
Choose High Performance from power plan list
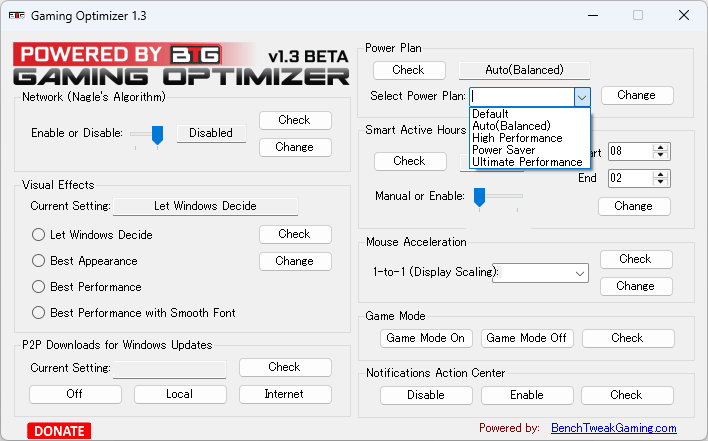pyautogui.click(x=530, y=138)
